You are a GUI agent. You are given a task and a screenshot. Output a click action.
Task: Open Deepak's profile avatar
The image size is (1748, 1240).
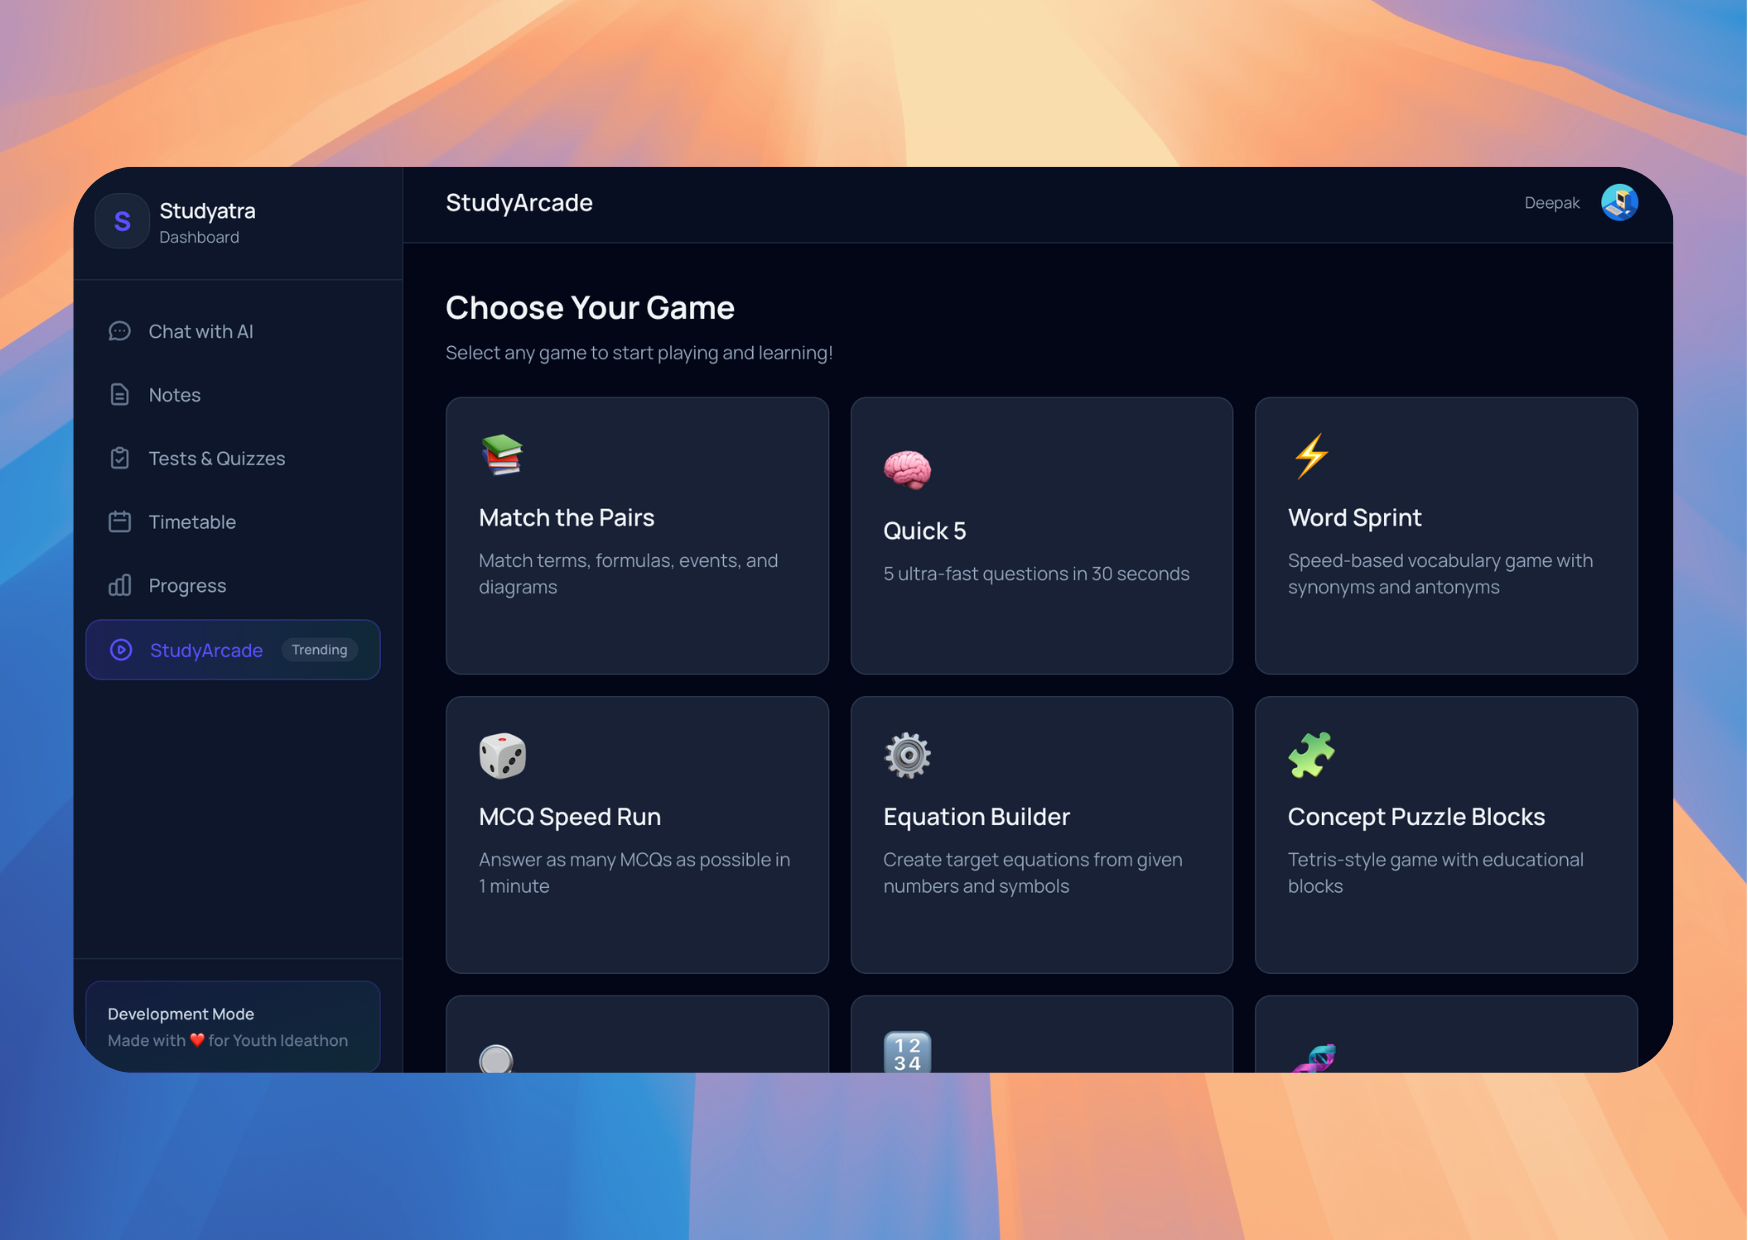pos(1618,203)
